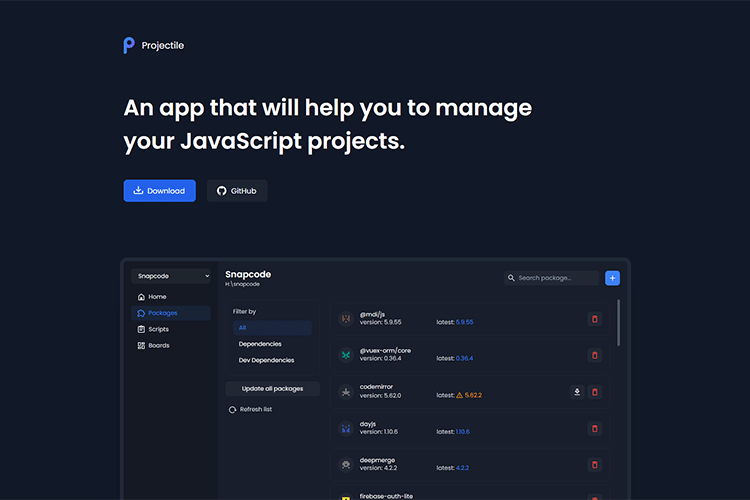Screen dimensions: 750x500
Task: Click the blue Download button
Action: tap(159, 191)
